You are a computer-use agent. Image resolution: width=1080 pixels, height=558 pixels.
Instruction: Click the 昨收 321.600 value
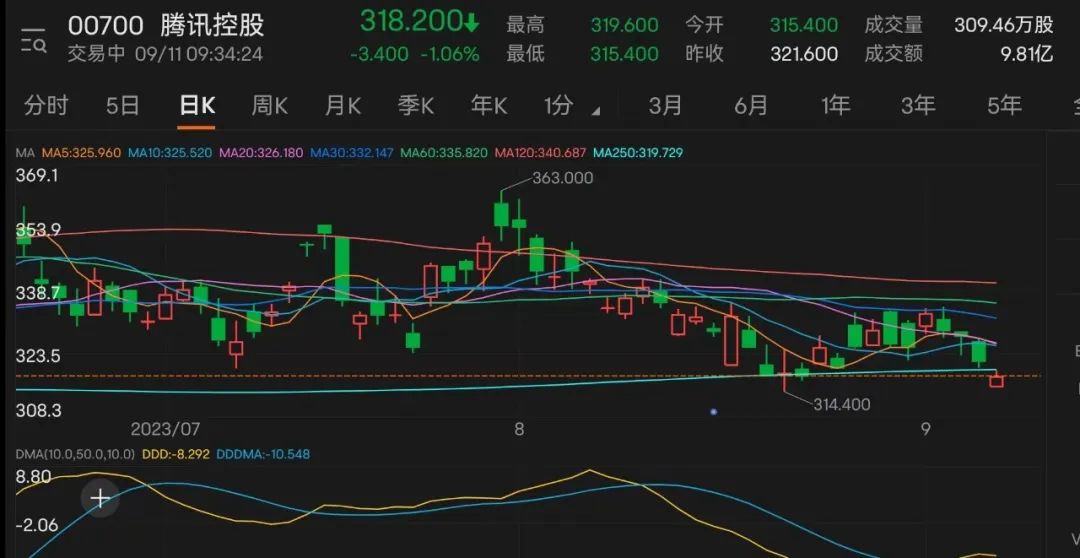[804, 54]
